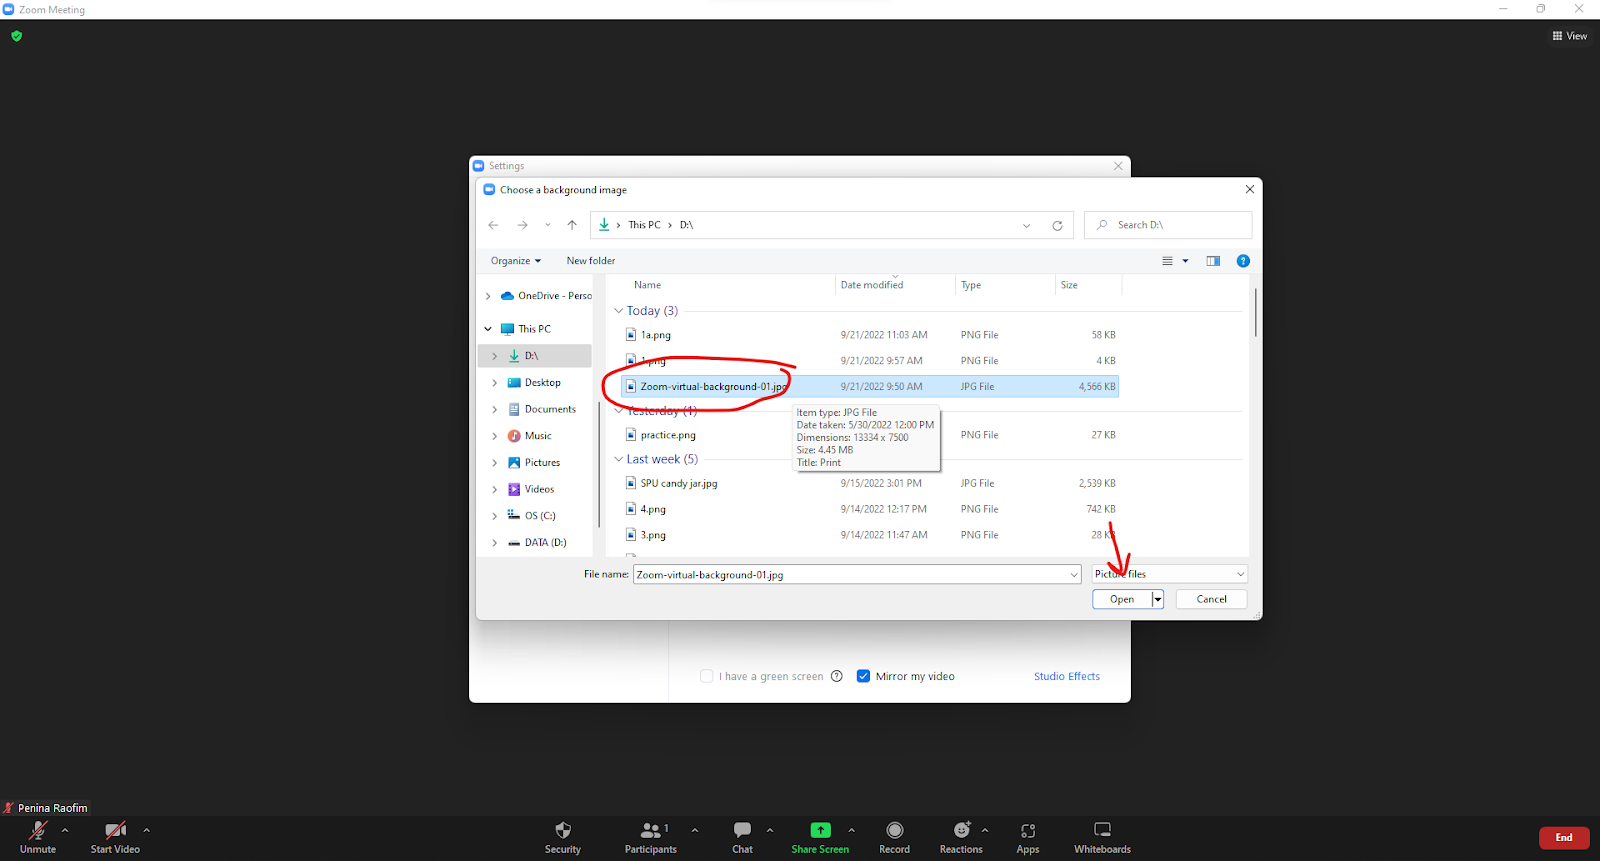The height and width of the screenshot is (861, 1600).
Task: Open the address bar history dropdown
Action: 1026,225
